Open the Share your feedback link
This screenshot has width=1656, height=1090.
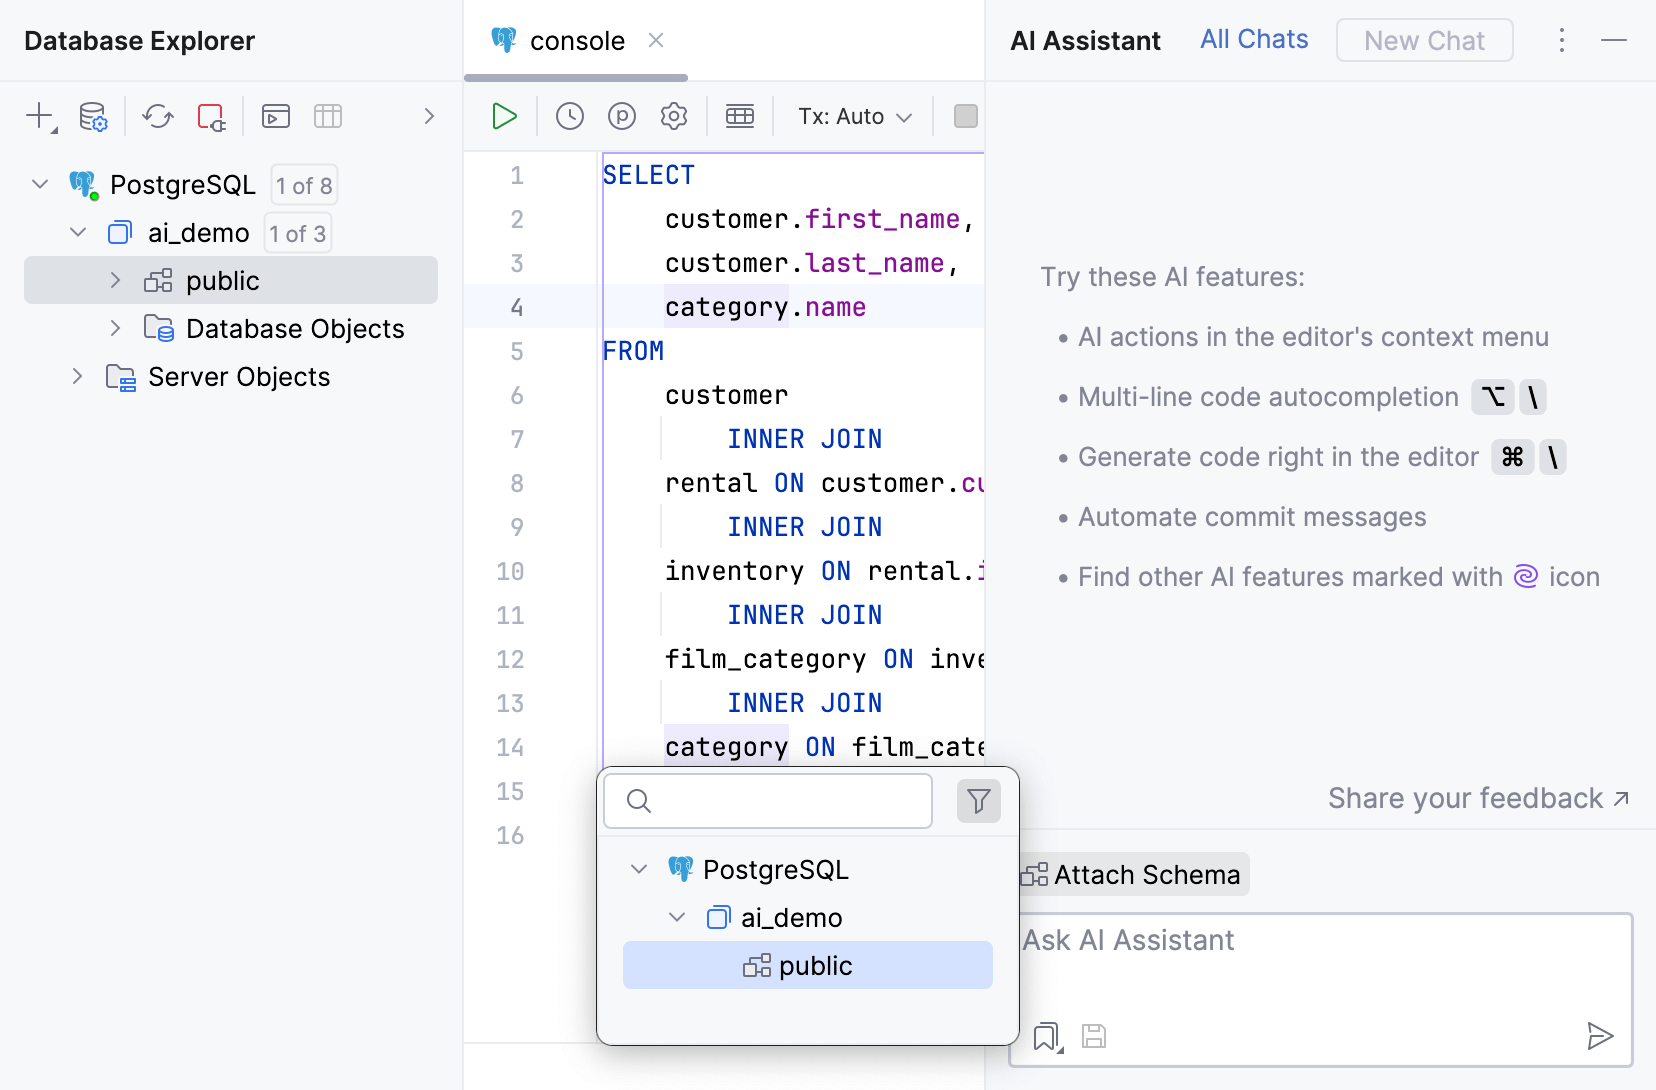point(1478,798)
